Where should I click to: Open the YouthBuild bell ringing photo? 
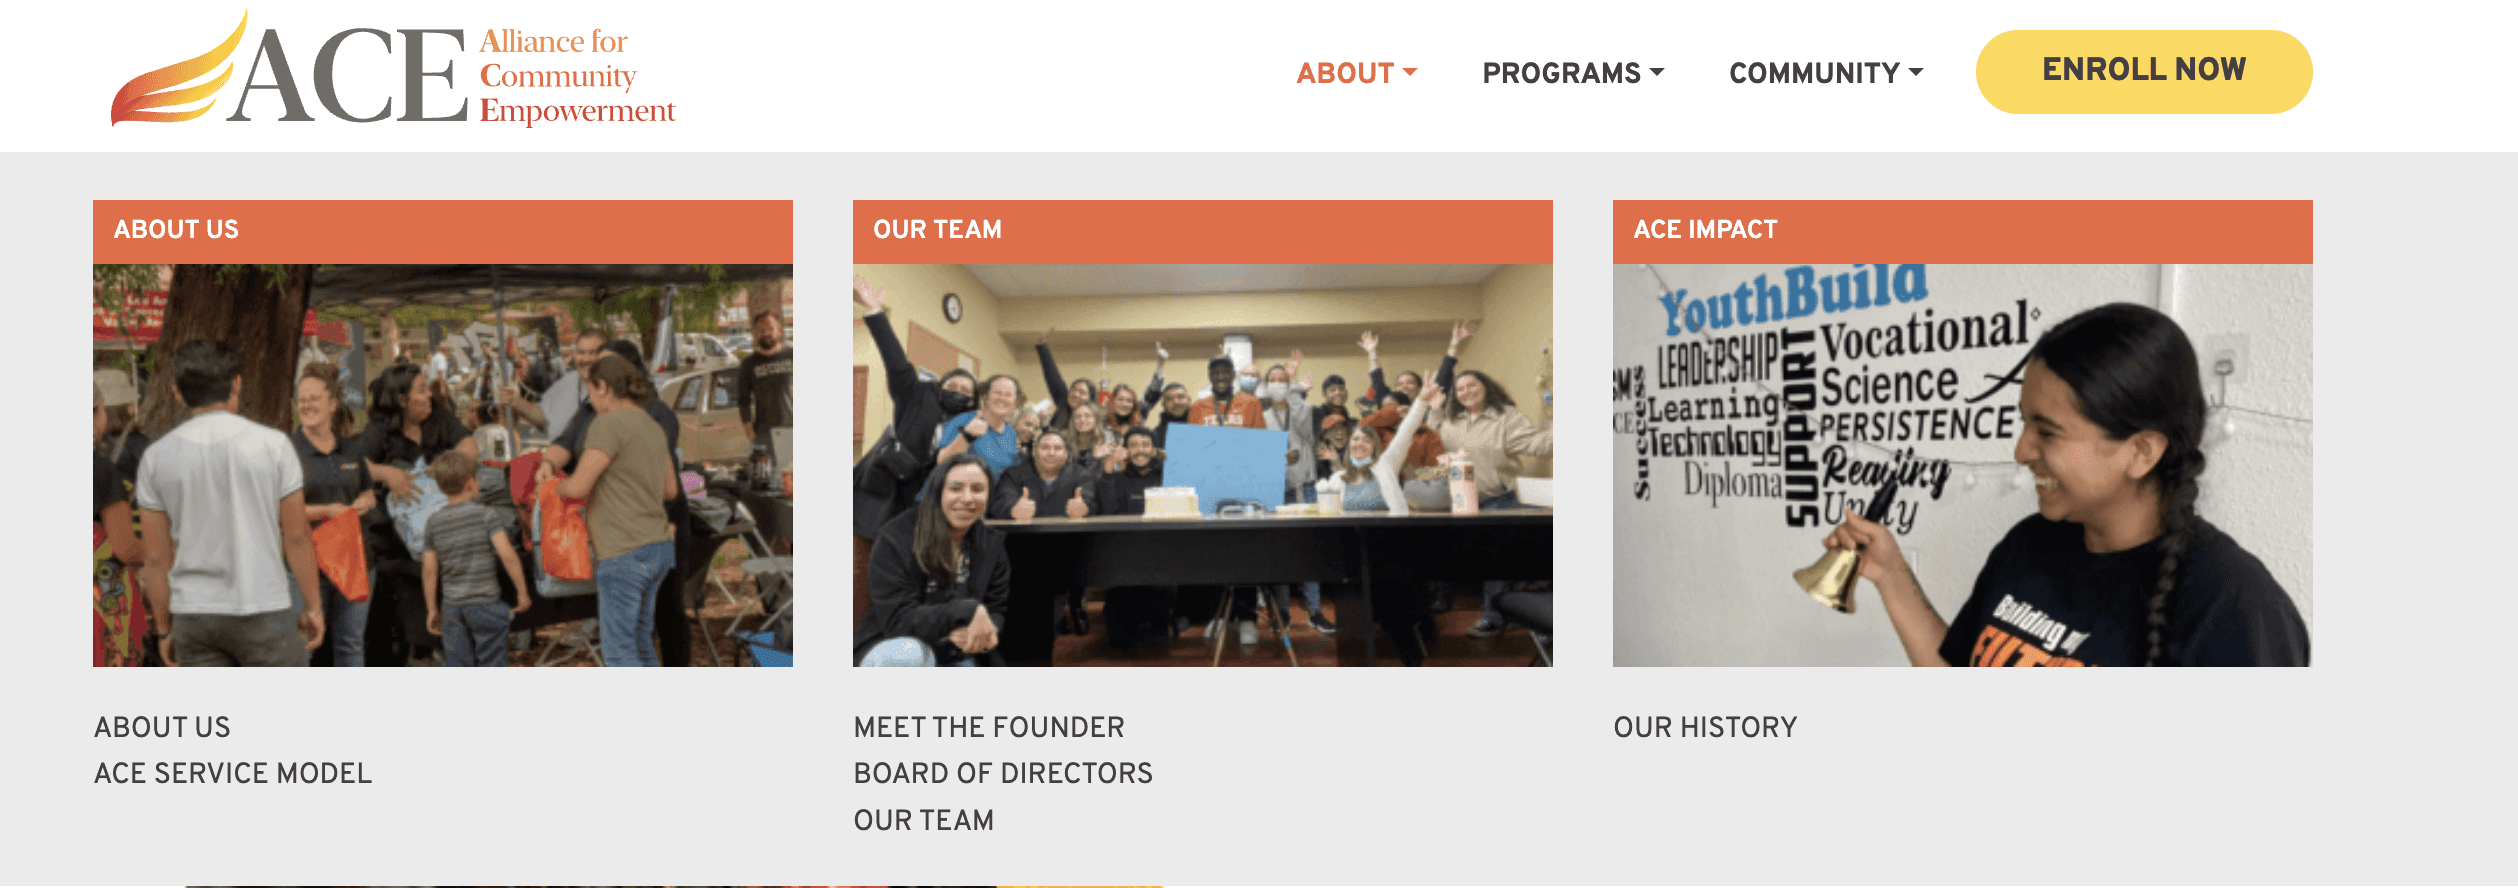coord(1963,465)
